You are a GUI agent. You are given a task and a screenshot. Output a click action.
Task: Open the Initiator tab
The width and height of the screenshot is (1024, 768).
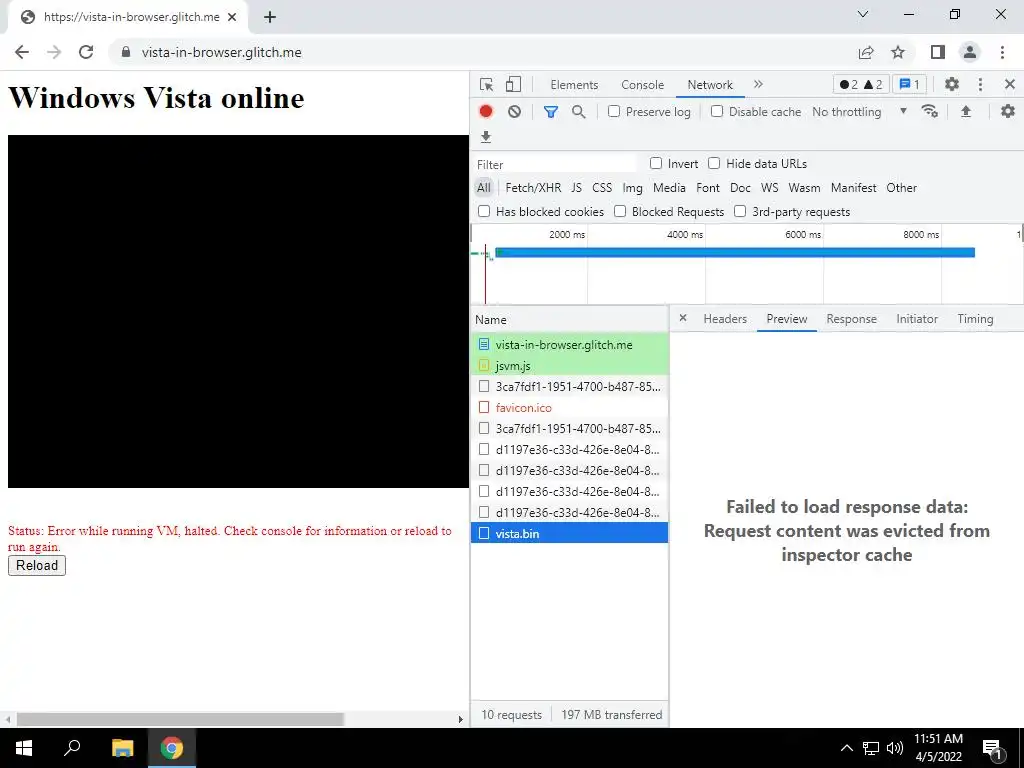pos(917,319)
